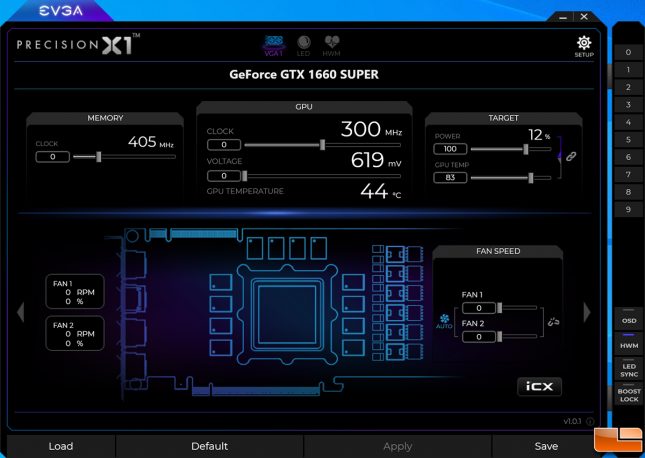Click the Fan 2 speed input field
The image size is (645, 458).
[479, 337]
